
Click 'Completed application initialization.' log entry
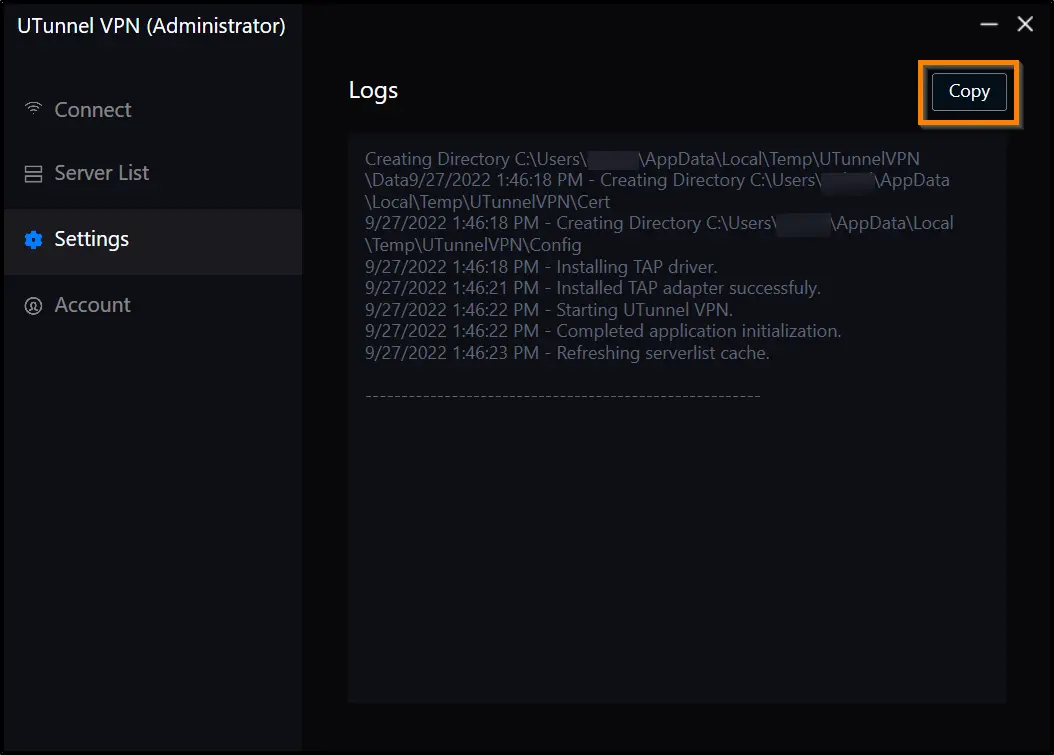pyautogui.click(x=603, y=331)
